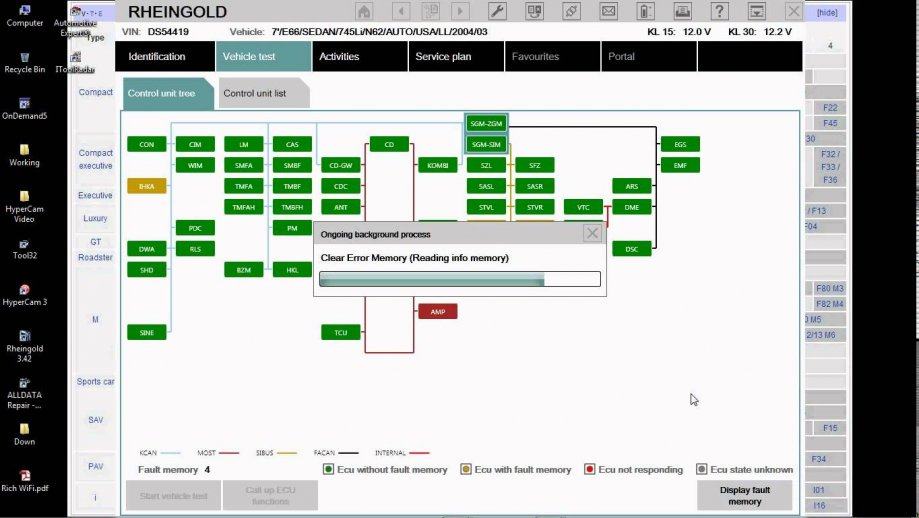Open the envelope message icon
The height and width of the screenshot is (518, 919).
click(608, 11)
